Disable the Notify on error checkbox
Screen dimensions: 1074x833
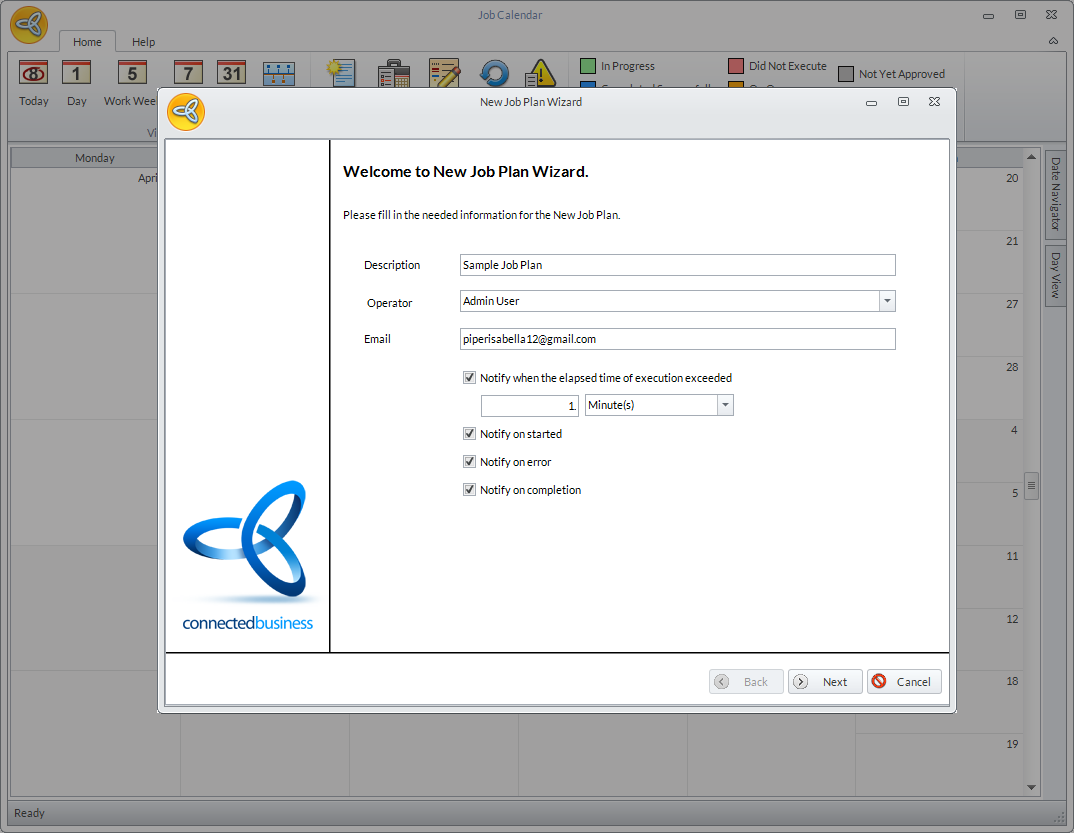pyautogui.click(x=469, y=462)
